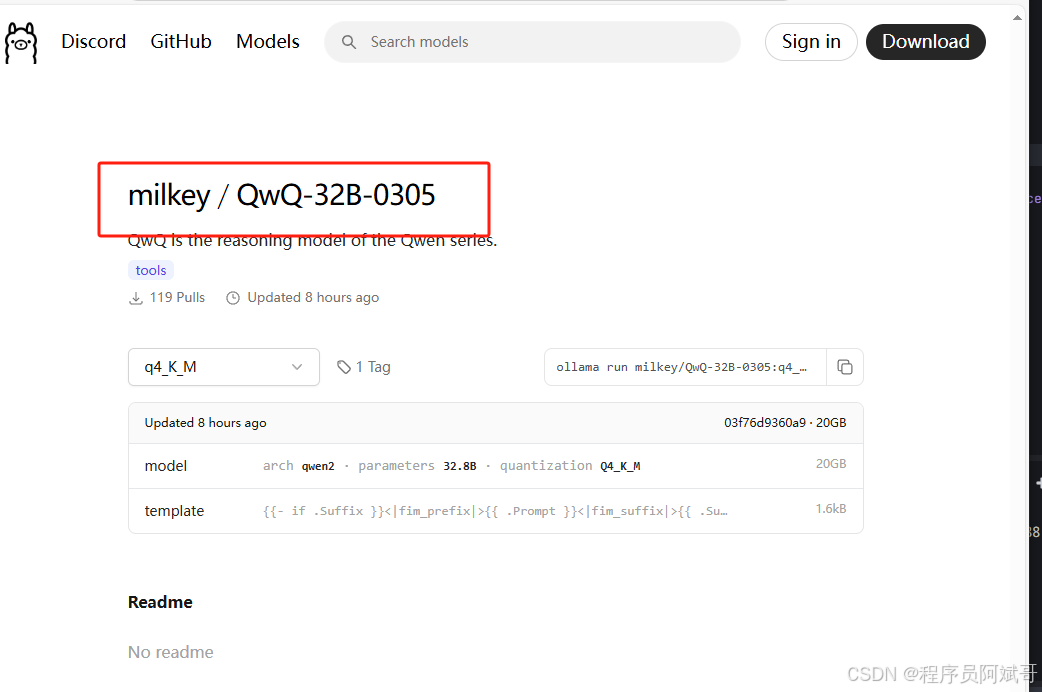This screenshot has height=692, width=1042.
Task: Click Updated 8 hours ago in table header
Action: [205, 423]
